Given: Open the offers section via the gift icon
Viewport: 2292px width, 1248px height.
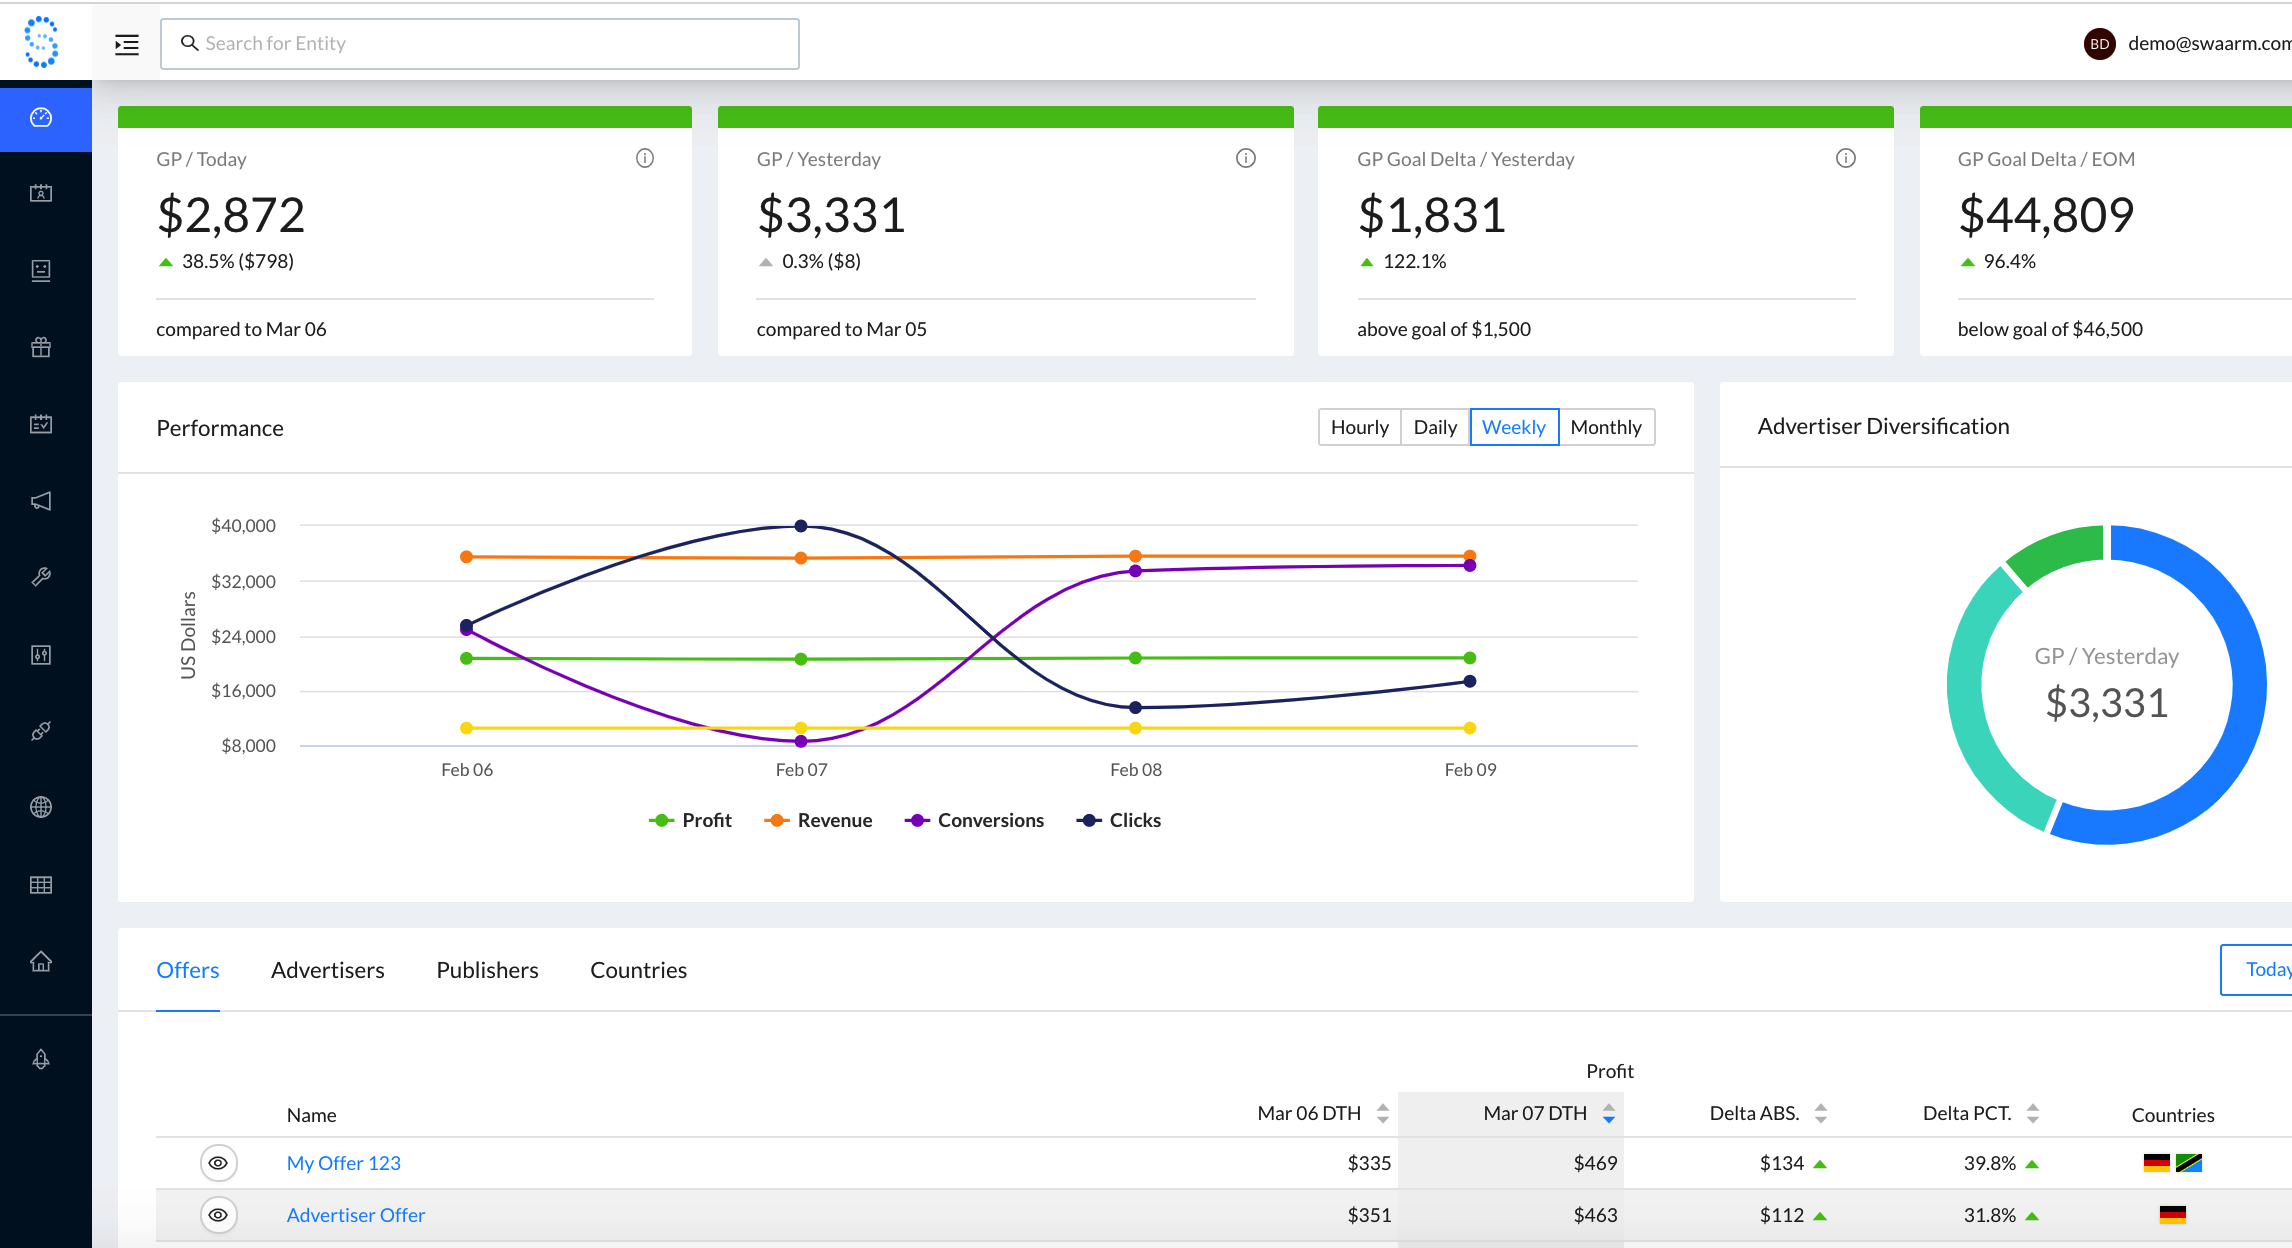Looking at the screenshot, I should (x=41, y=347).
